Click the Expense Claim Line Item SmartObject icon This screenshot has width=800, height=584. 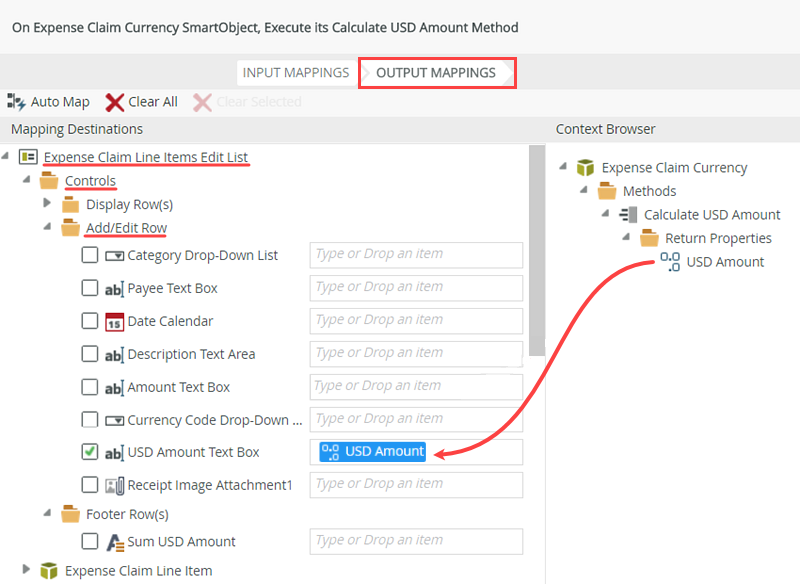coord(49,570)
